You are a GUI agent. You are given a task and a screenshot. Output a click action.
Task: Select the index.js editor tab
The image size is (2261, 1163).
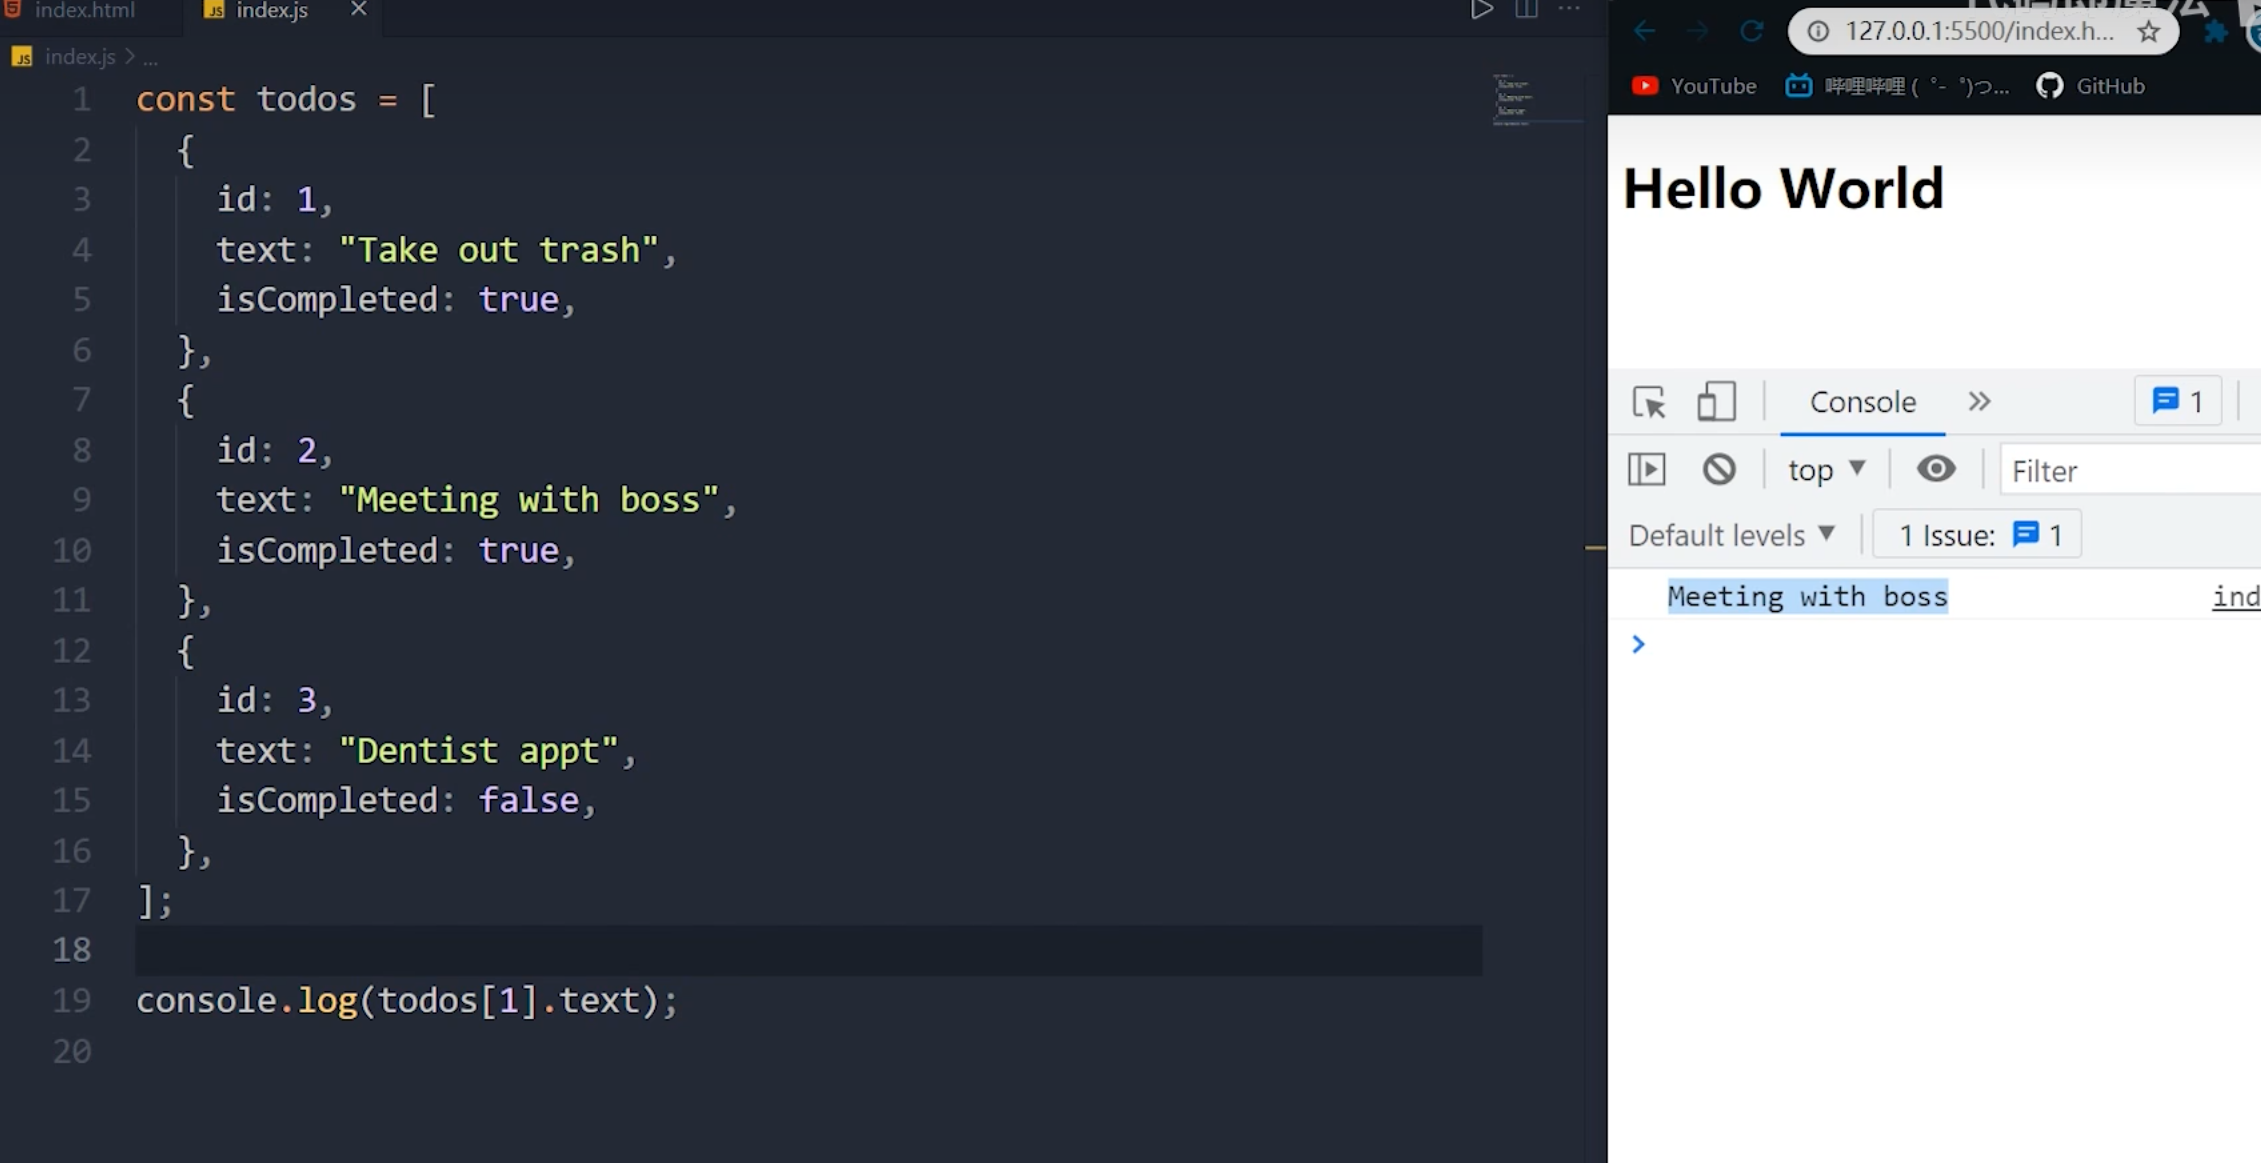coord(271,10)
